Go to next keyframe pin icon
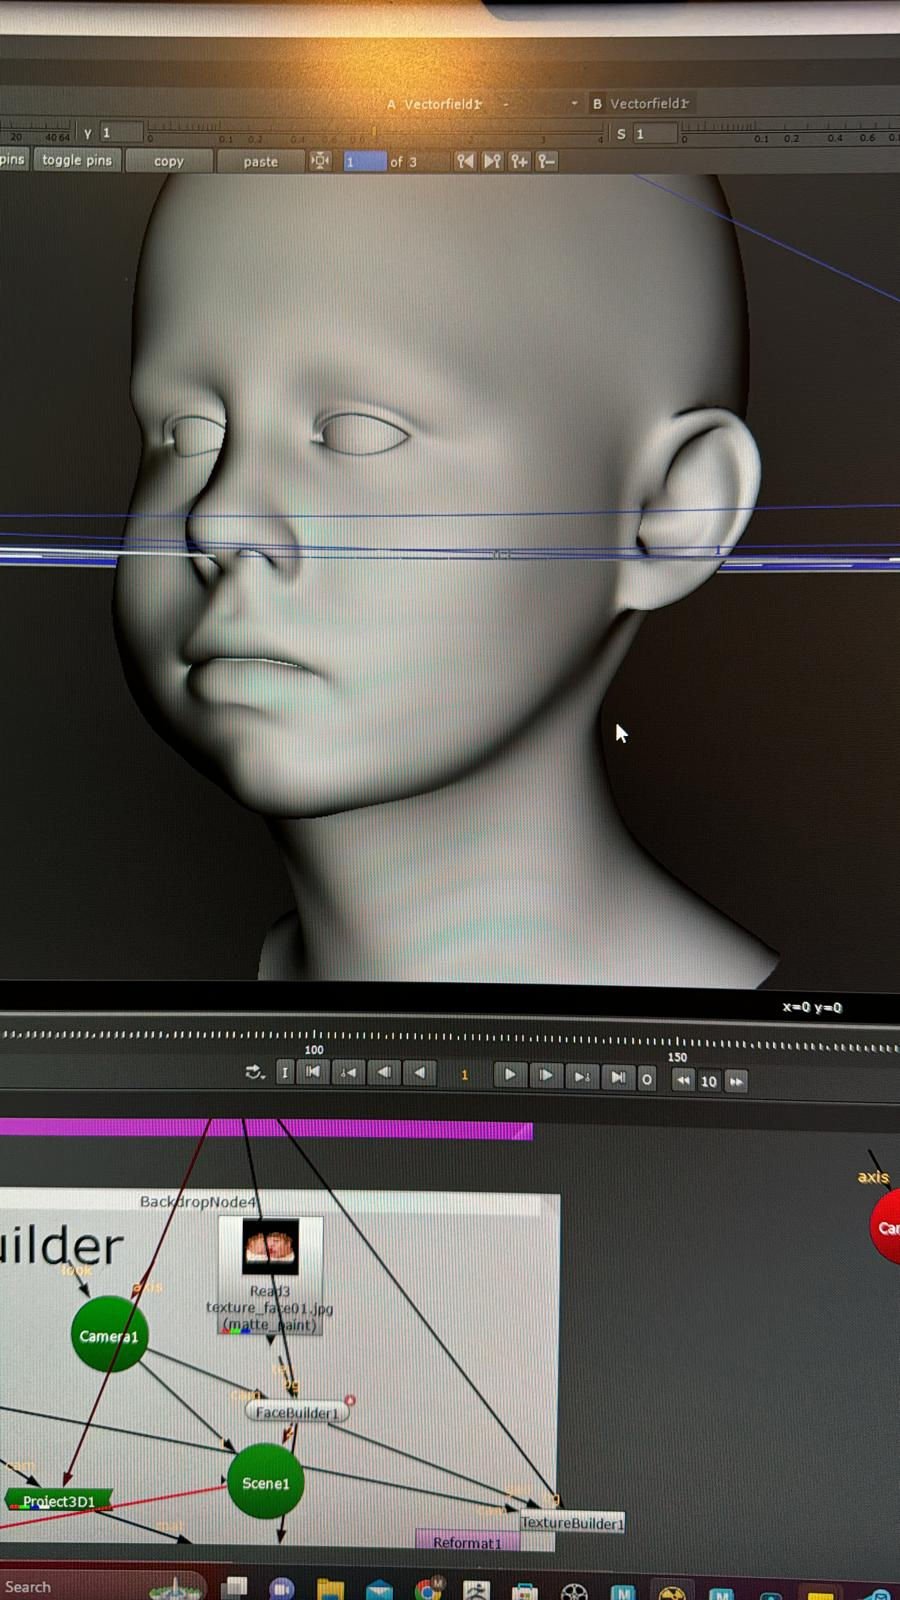Viewport: 900px width, 1600px height. pyautogui.click(x=492, y=161)
